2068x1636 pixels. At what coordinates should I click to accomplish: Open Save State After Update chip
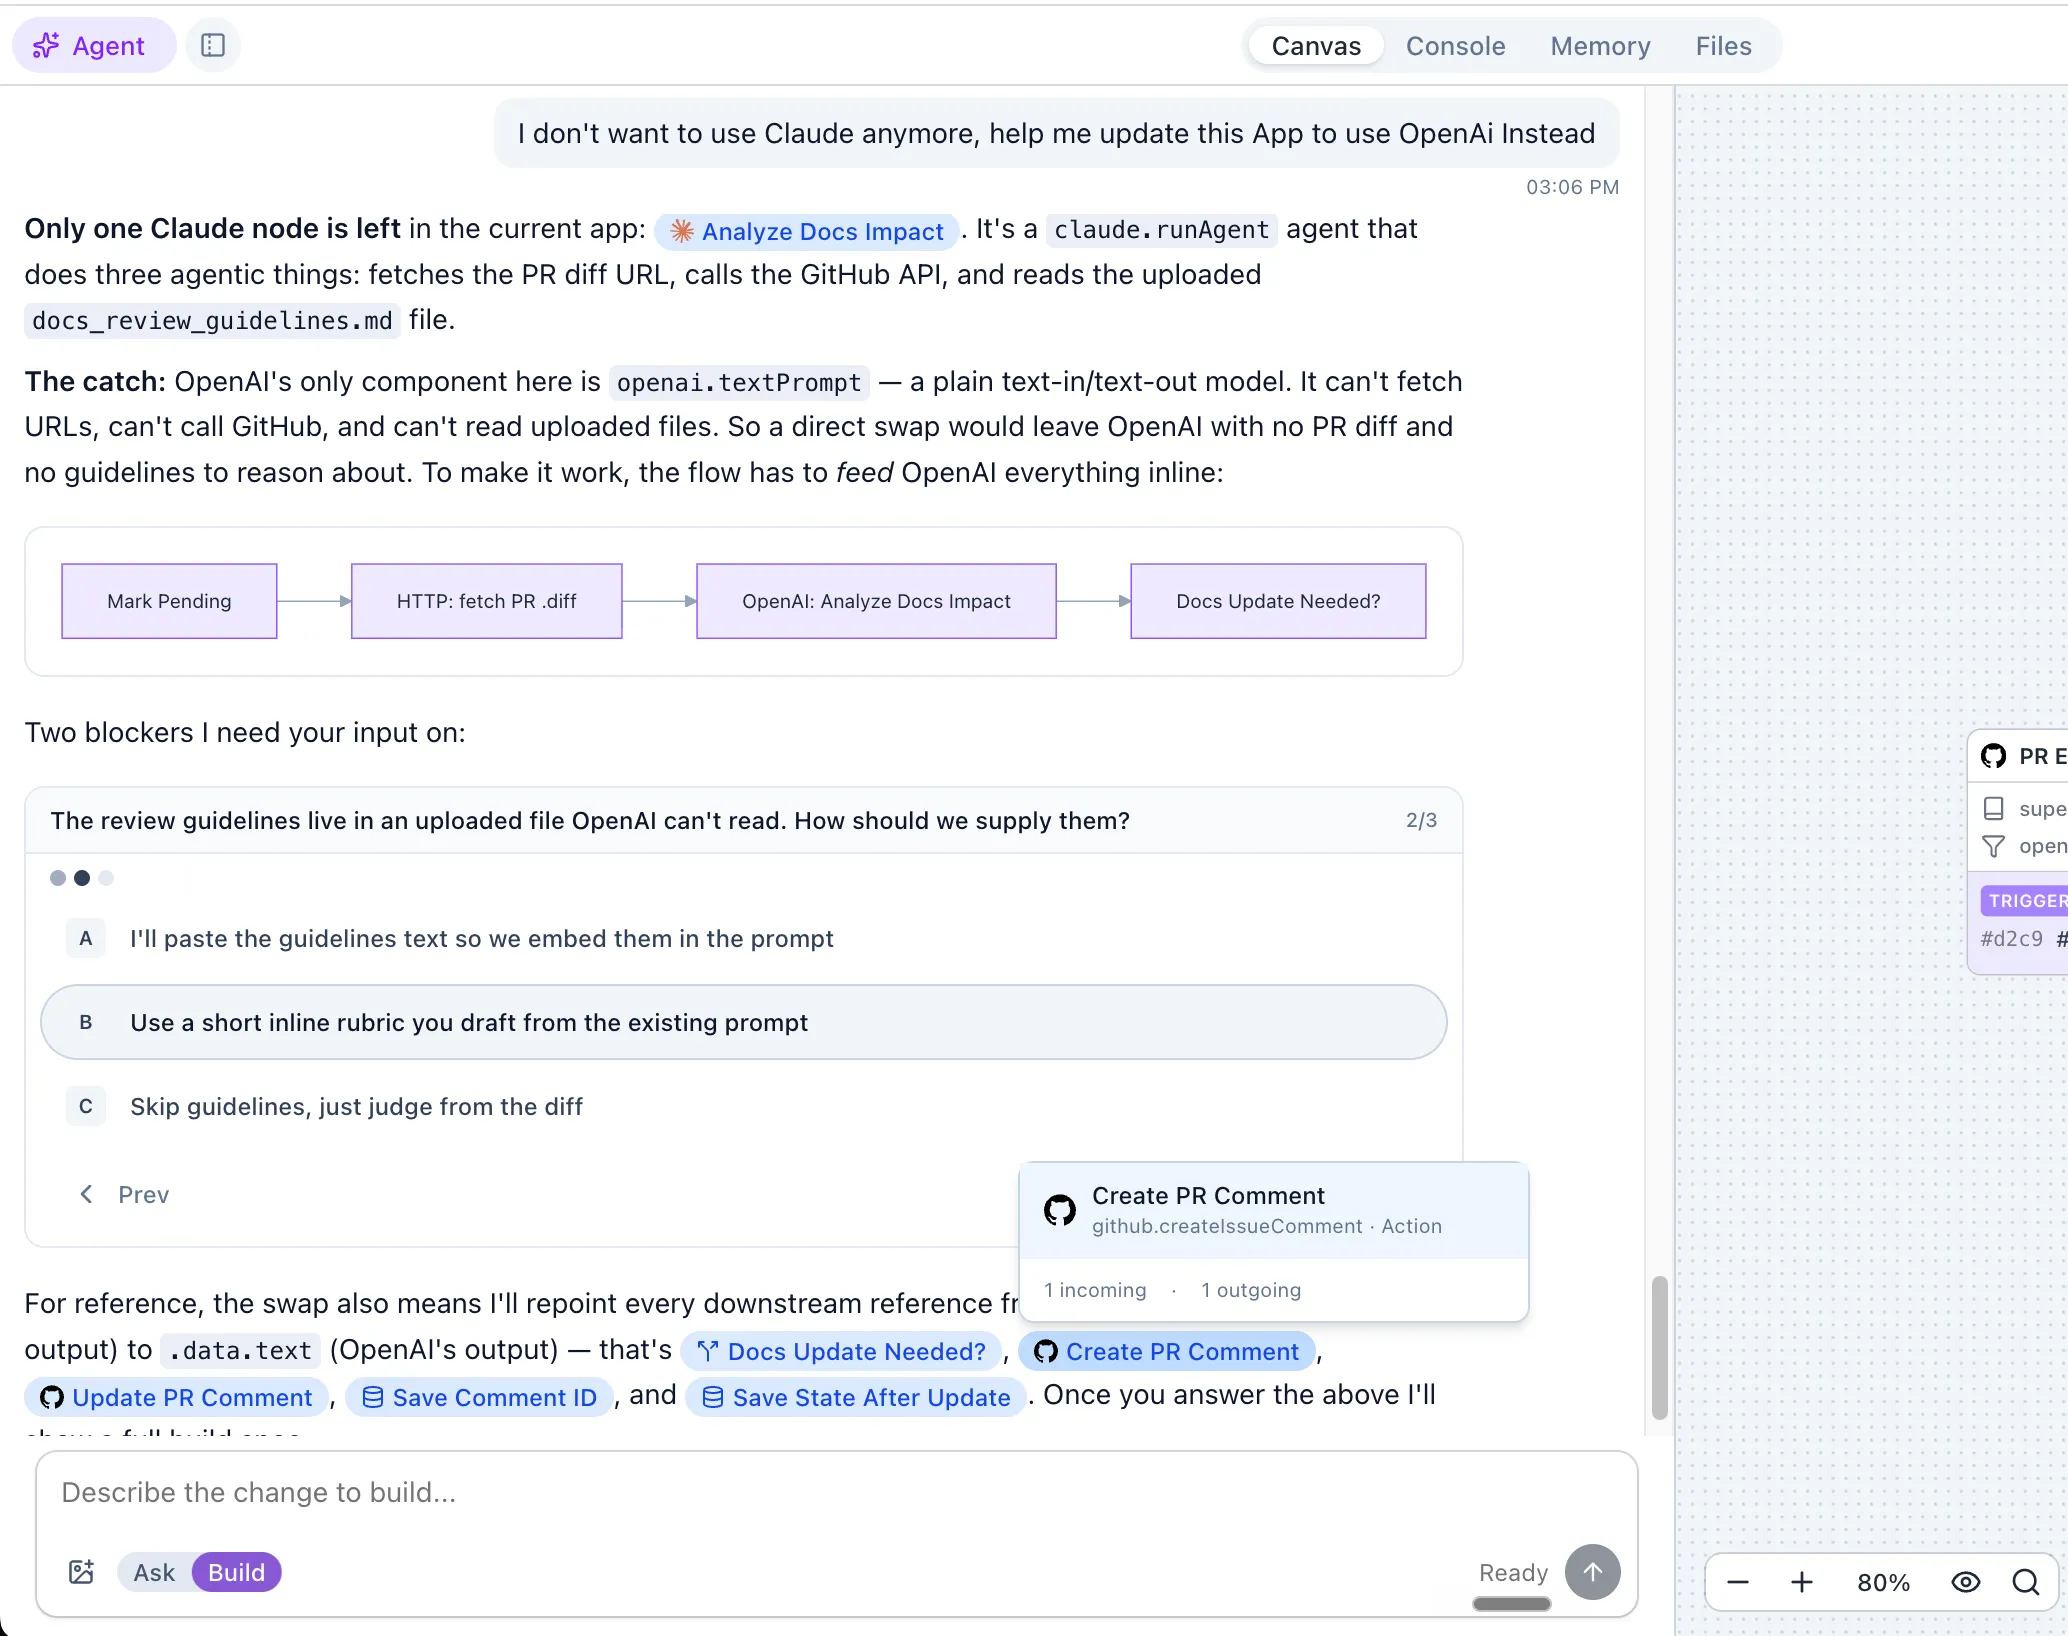[856, 1397]
